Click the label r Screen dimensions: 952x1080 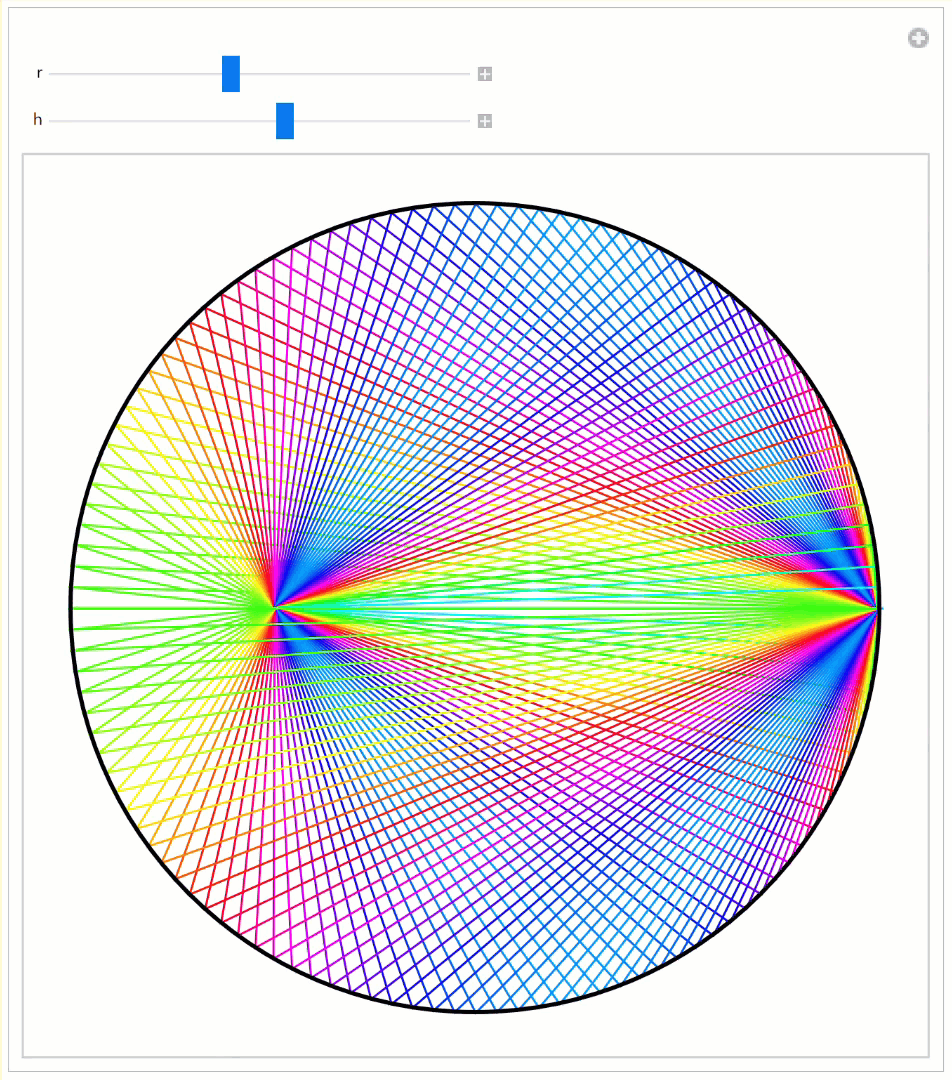pyautogui.click(x=39, y=73)
